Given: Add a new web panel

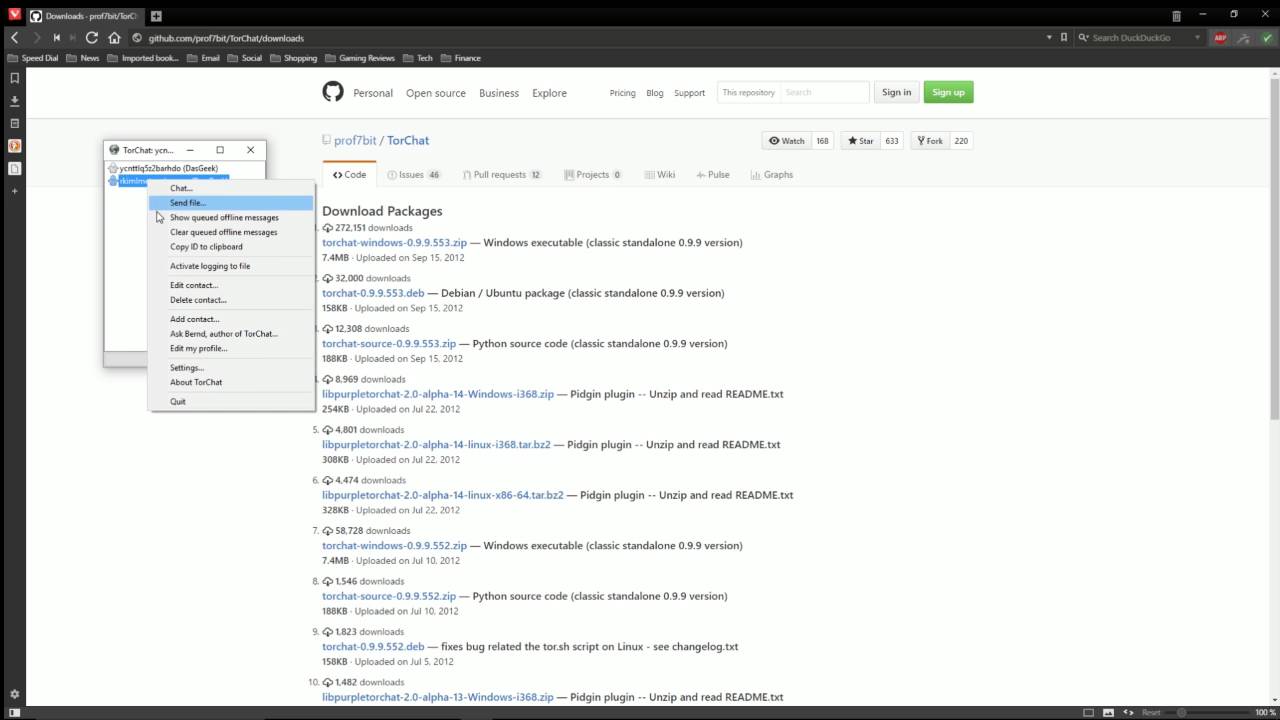Looking at the screenshot, I should click(x=14, y=190).
